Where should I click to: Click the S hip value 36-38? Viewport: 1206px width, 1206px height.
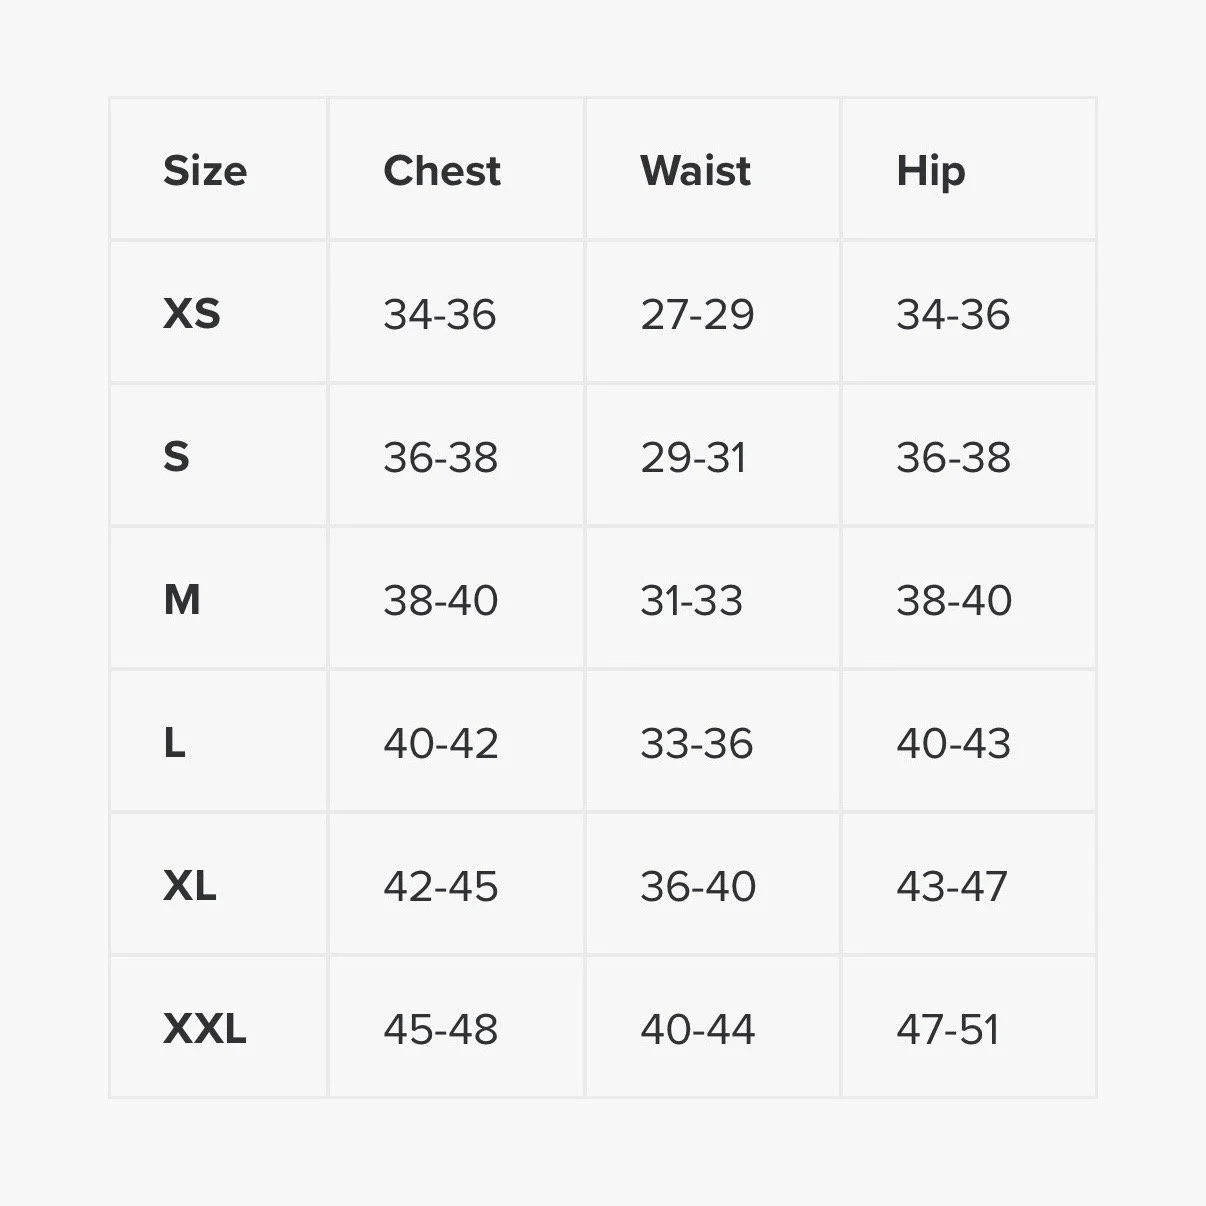(954, 458)
